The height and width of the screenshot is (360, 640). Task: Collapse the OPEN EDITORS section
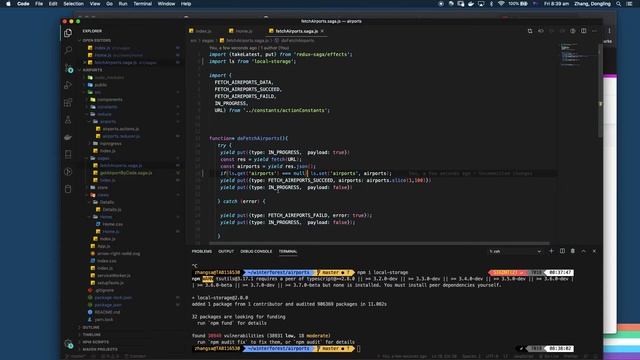(x=97, y=40)
